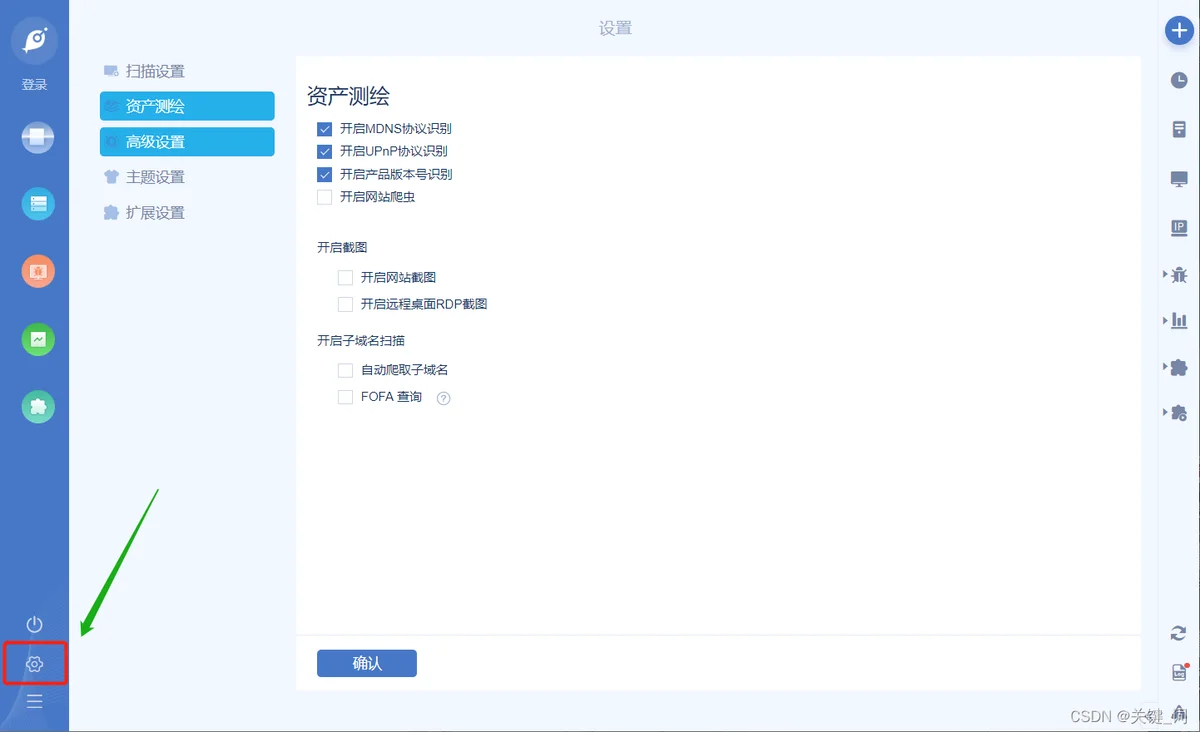
Task: Open the teal puzzle extensions icon
Action: [x=38, y=407]
